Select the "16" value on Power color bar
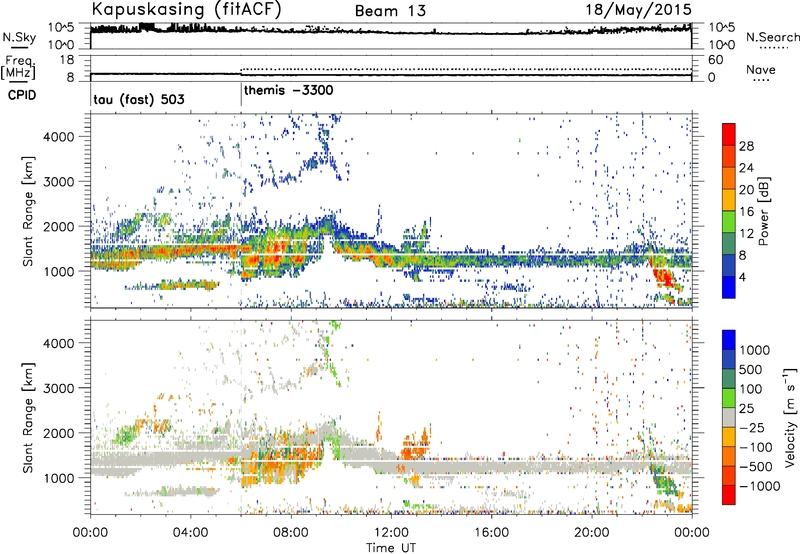Image resolution: width=800 pixels, height=554 pixels. pyautogui.click(x=746, y=211)
